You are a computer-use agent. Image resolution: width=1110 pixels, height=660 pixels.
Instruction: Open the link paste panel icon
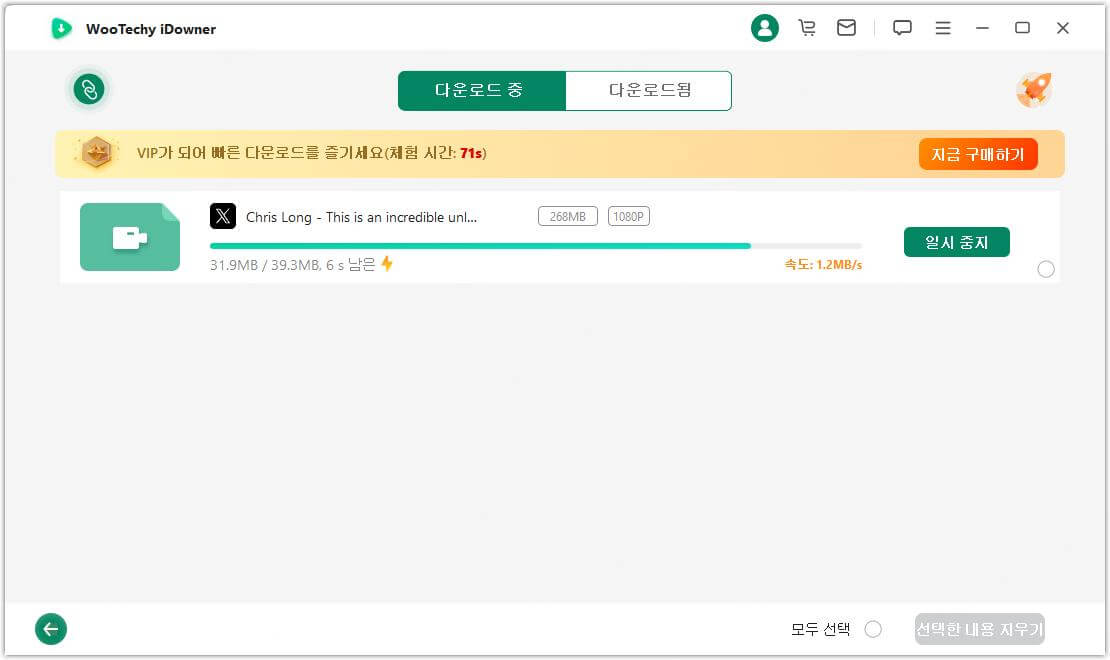[89, 89]
